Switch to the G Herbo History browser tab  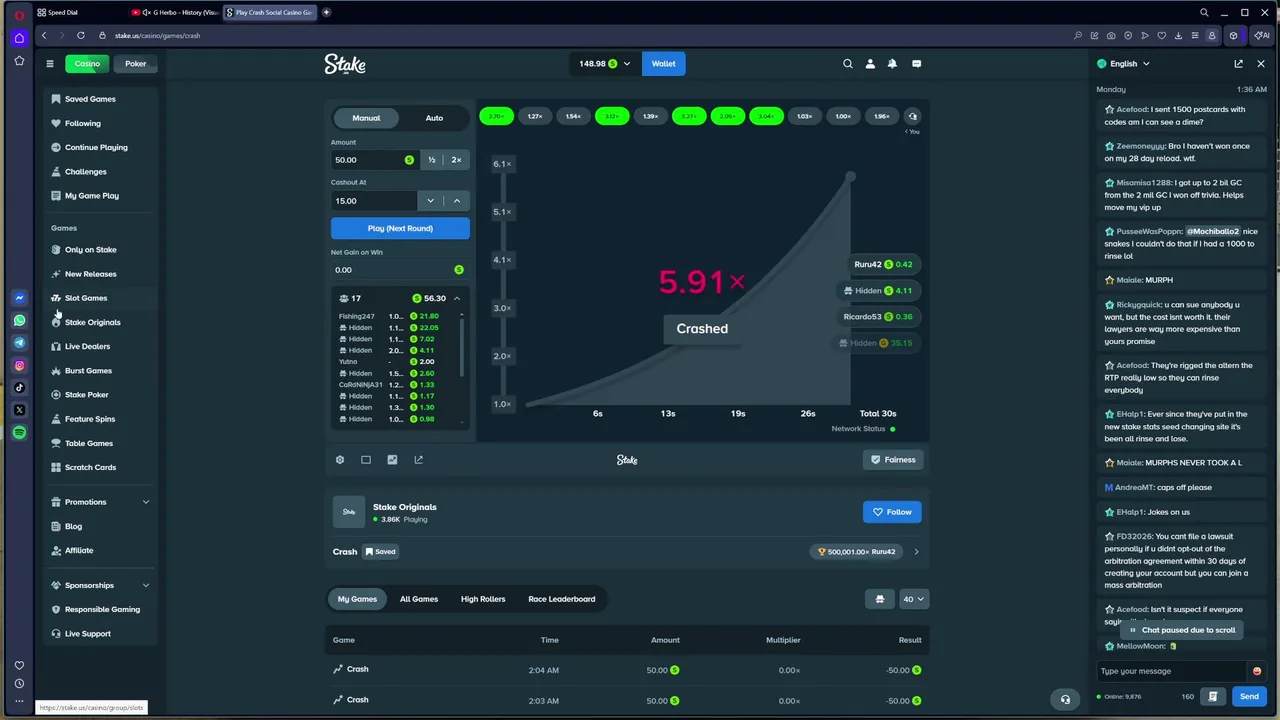coord(174,12)
